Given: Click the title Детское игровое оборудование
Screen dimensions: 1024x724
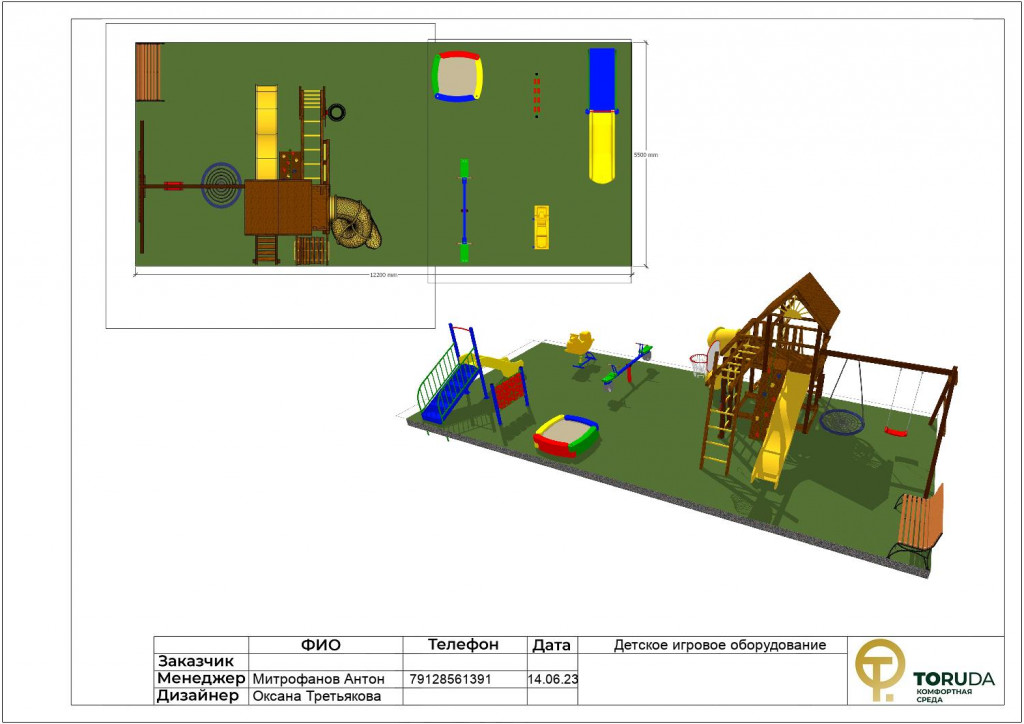Looking at the screenshot, I should tap(719, 645).
